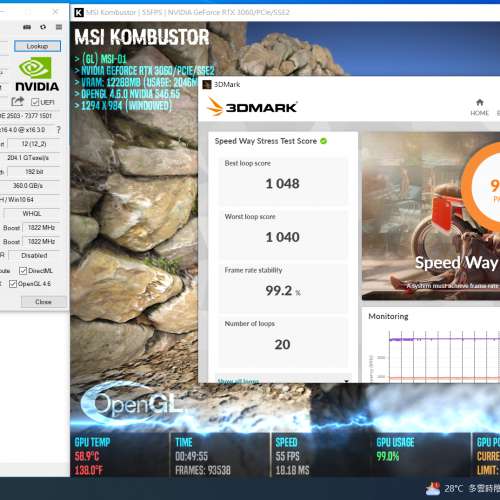Click GPU-Z refresh icon
500x500 pixels.
point(43,27)
